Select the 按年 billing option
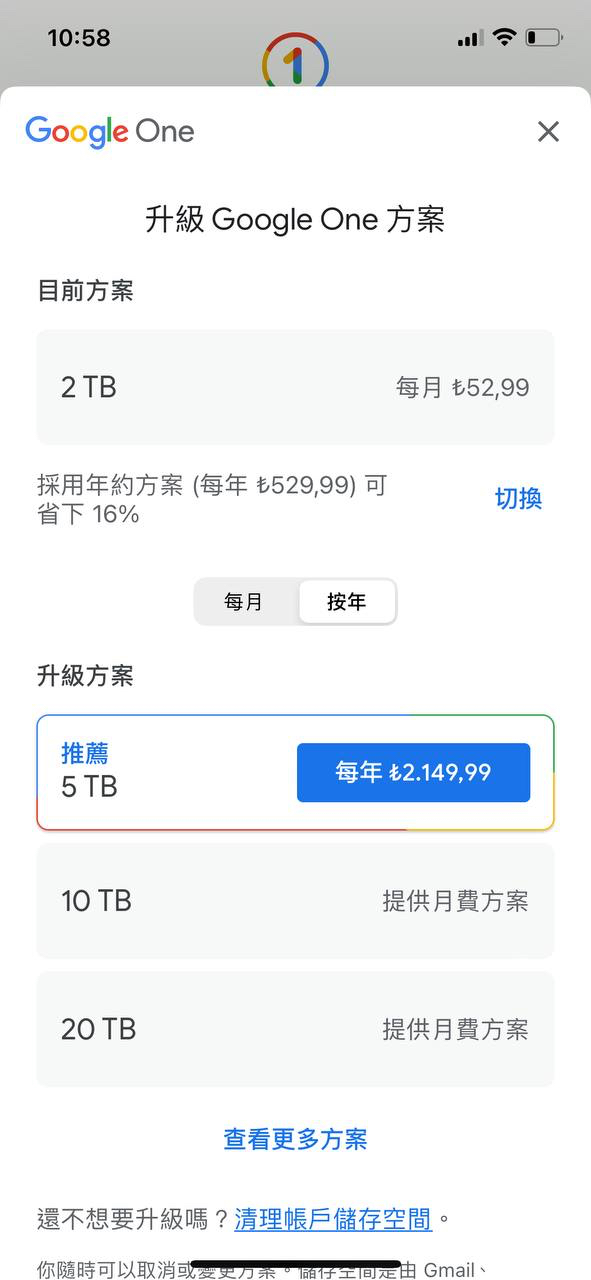Screen dimensions: 591x1280 click(347, 602)
